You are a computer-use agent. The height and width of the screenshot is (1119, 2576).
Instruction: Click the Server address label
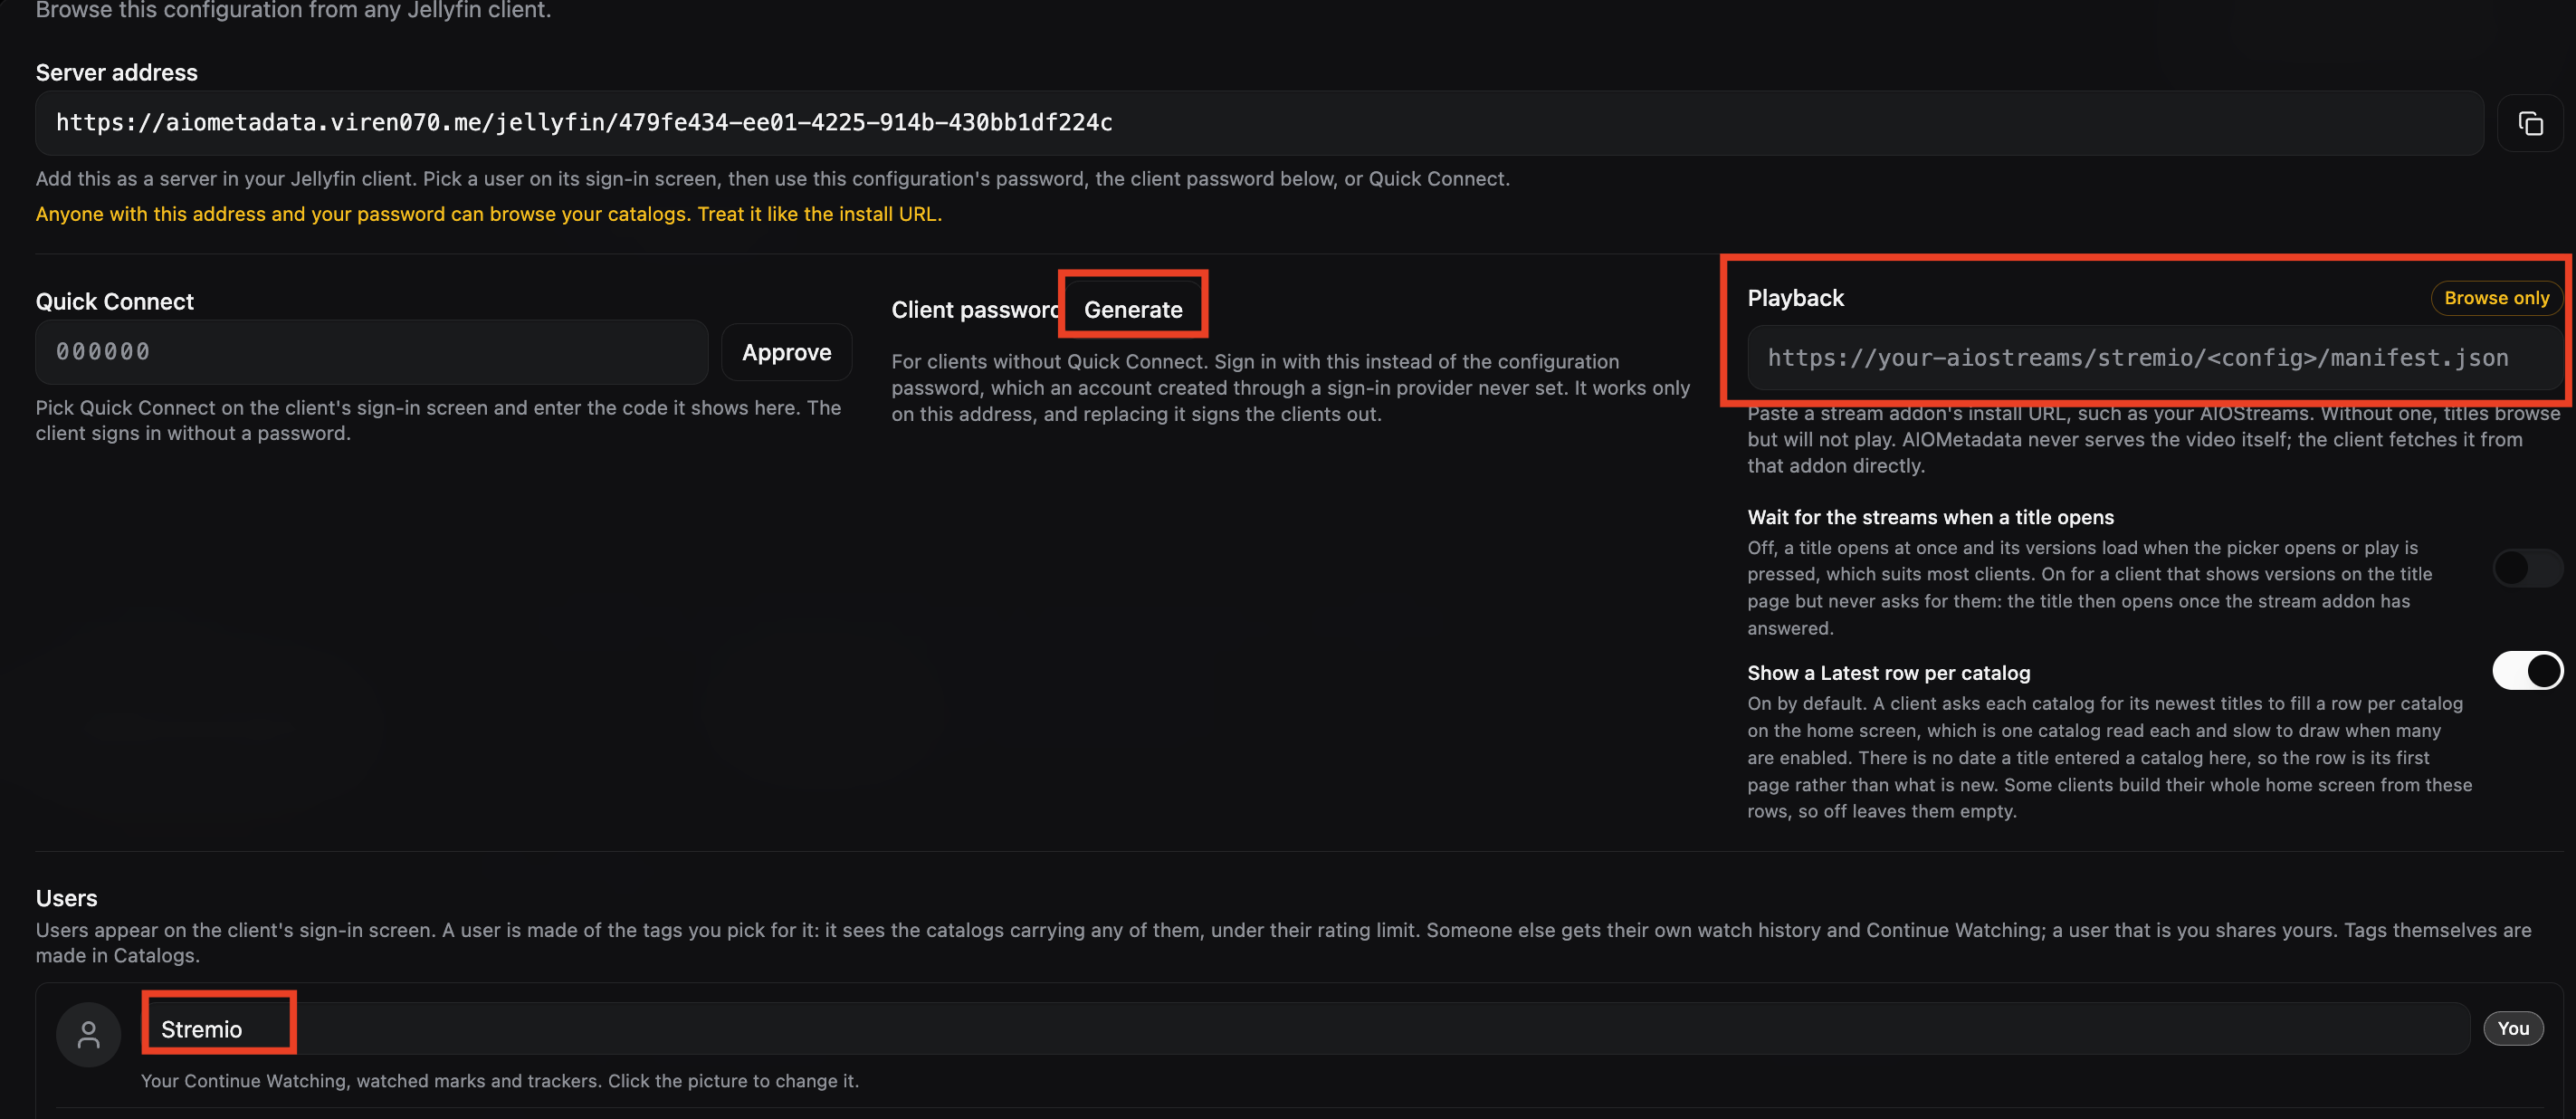point(116,73)
